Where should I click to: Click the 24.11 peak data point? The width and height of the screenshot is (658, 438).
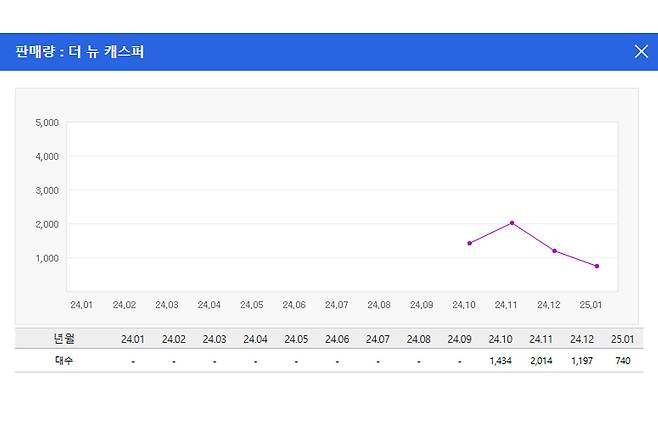(x=512, y=223)
